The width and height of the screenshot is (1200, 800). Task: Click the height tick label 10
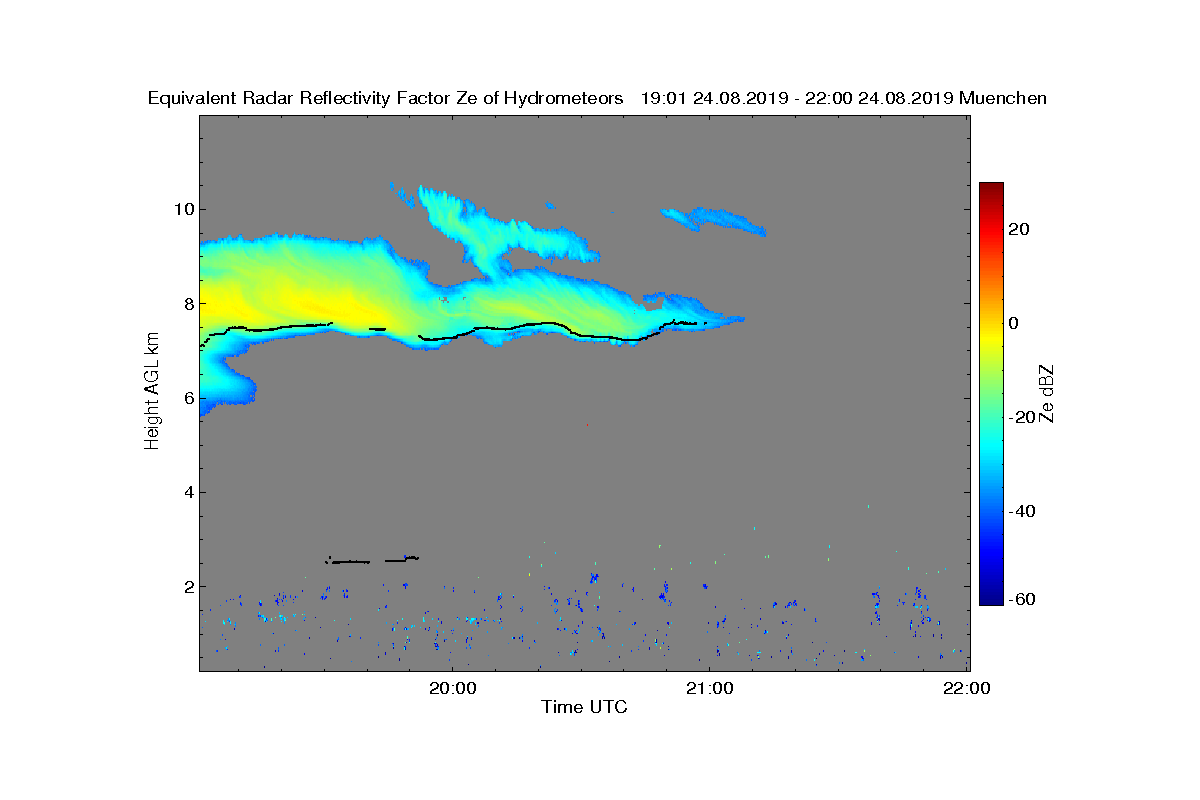point(182,209)
